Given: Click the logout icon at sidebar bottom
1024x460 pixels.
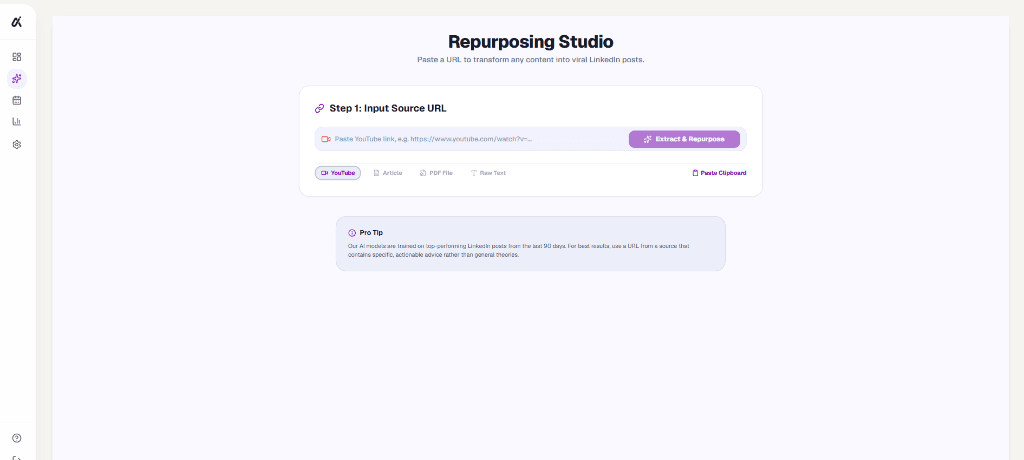Looking at the screenshot, I should tap(17, 457).
